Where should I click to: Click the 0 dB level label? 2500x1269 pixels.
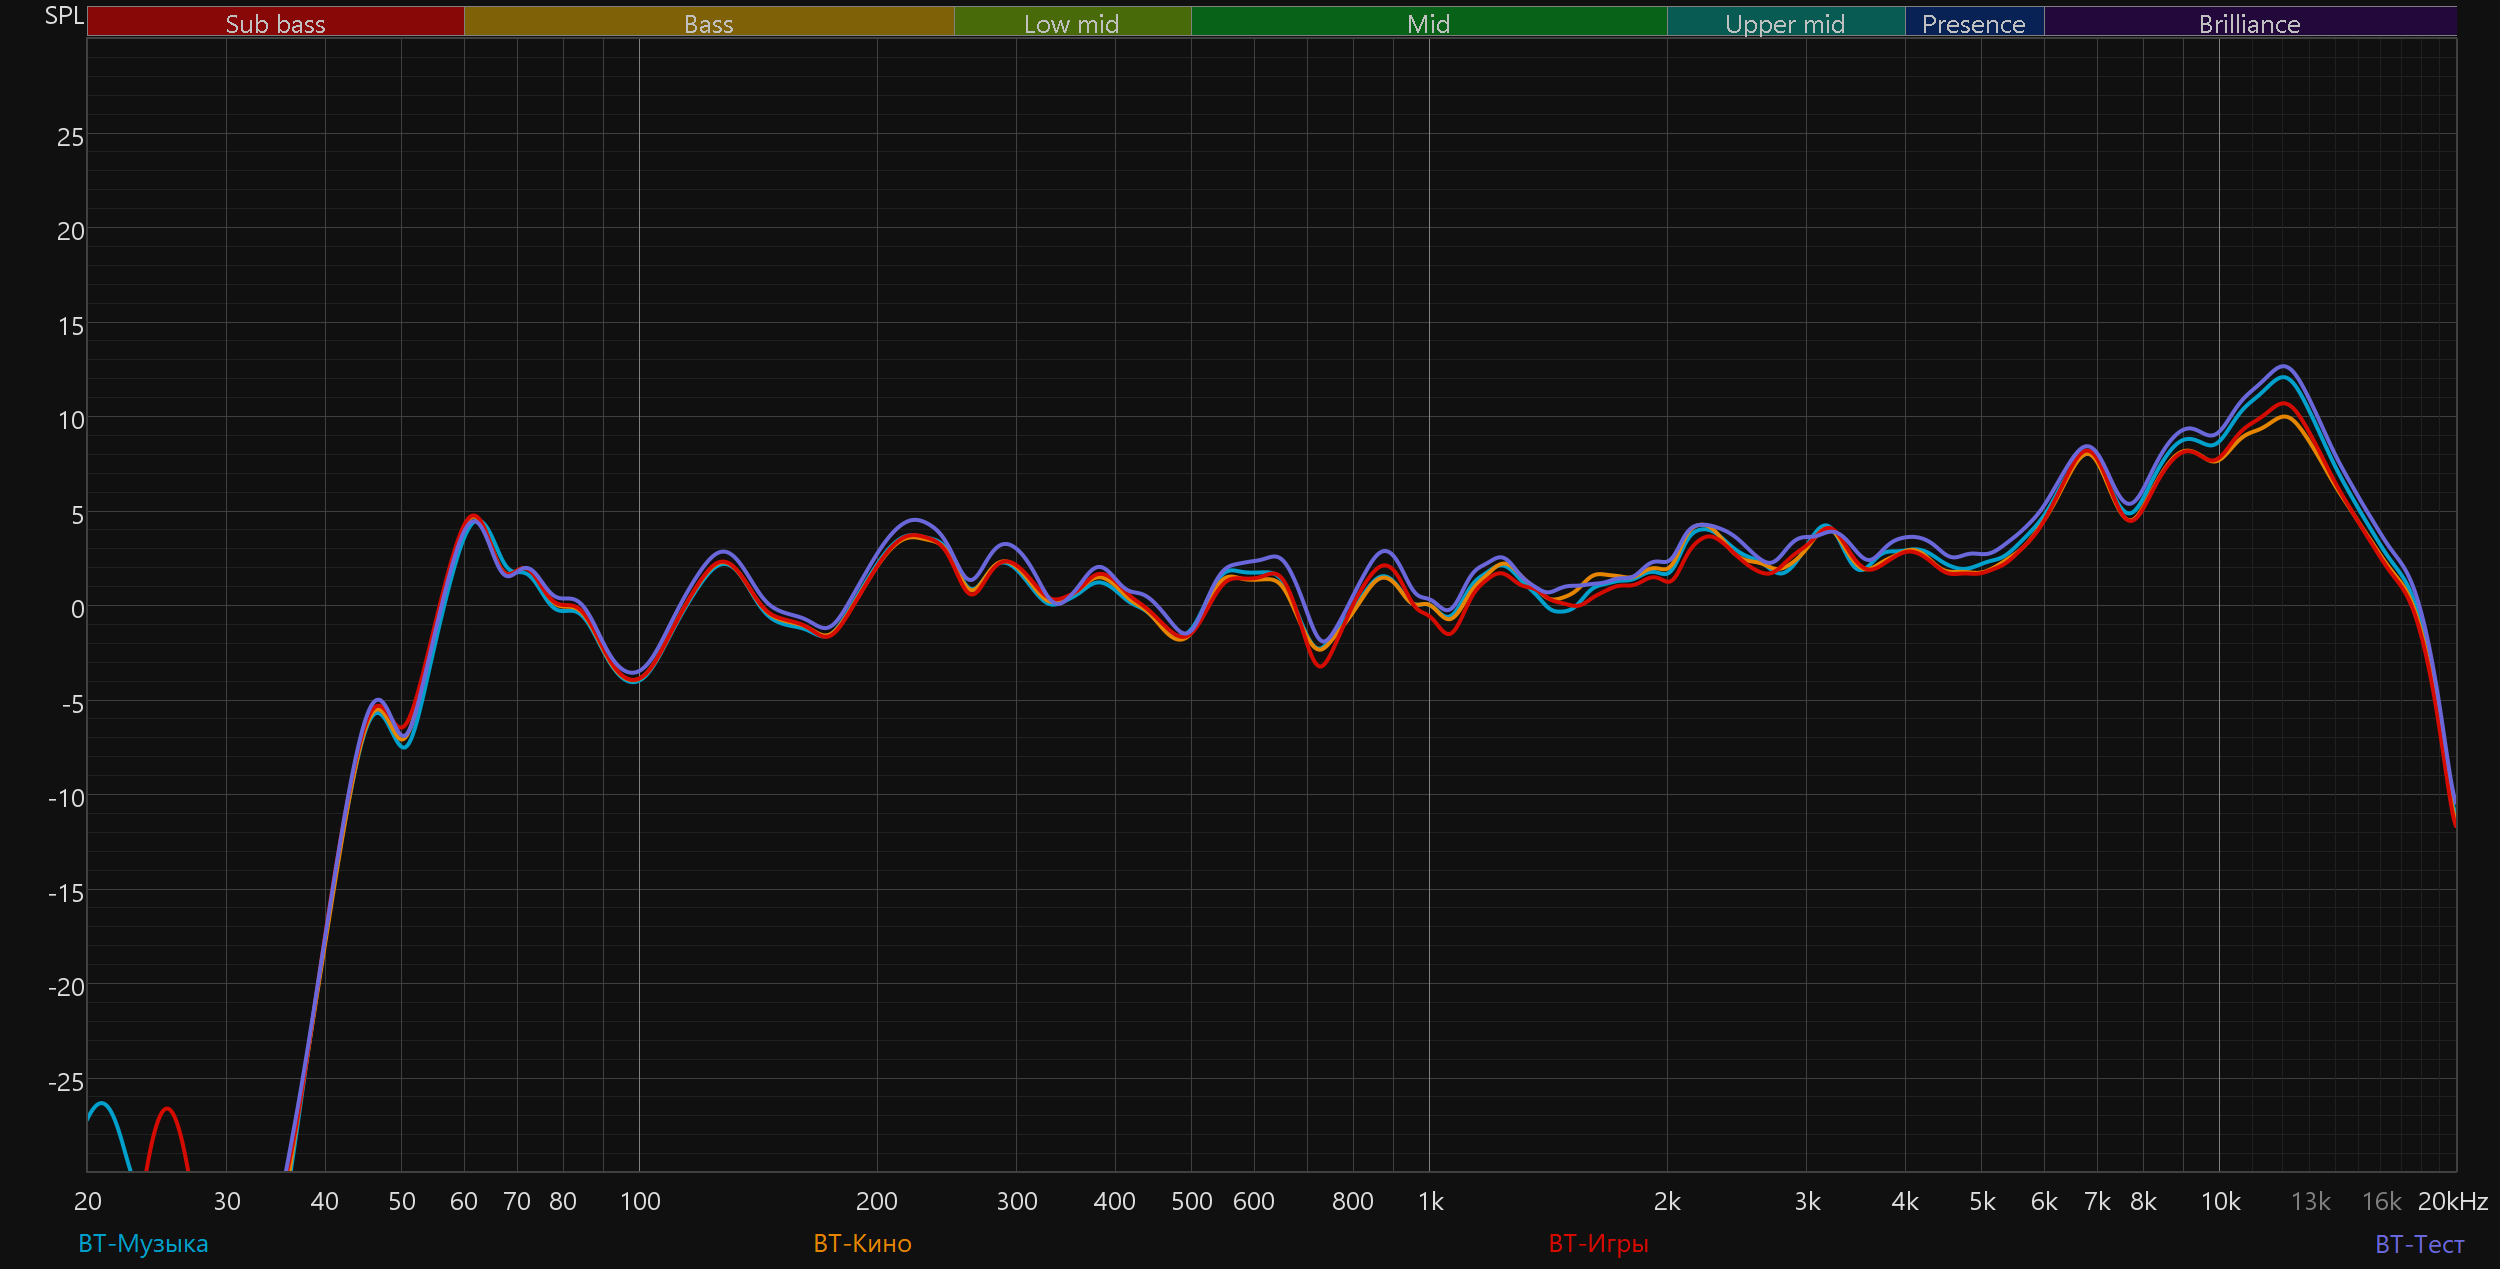(77, 609)
